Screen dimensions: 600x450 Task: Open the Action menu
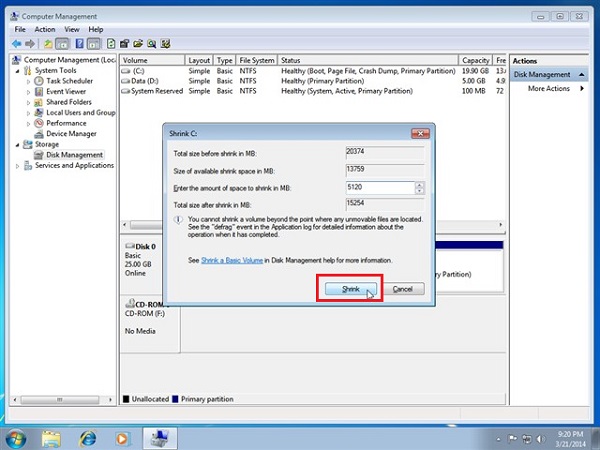pos(45,29)
